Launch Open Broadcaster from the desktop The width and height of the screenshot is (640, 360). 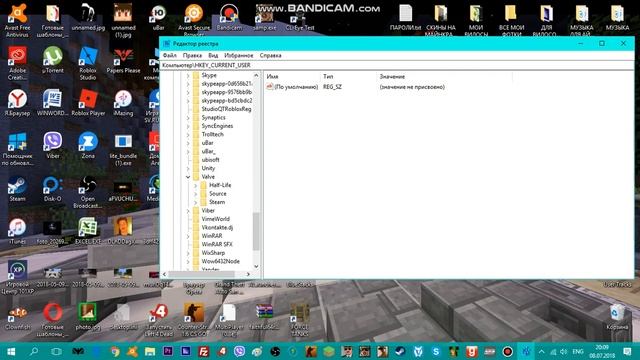pyautogui.click(x=88, y=192)
